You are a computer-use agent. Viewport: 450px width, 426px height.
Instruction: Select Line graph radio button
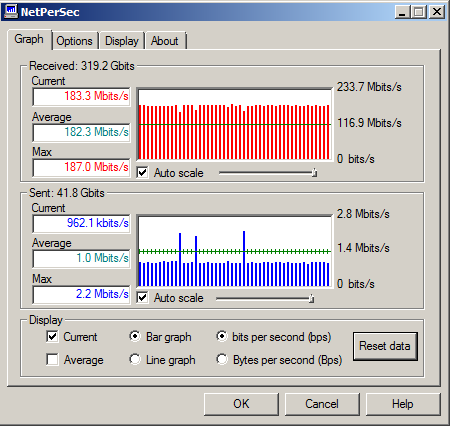pos(135,359)
